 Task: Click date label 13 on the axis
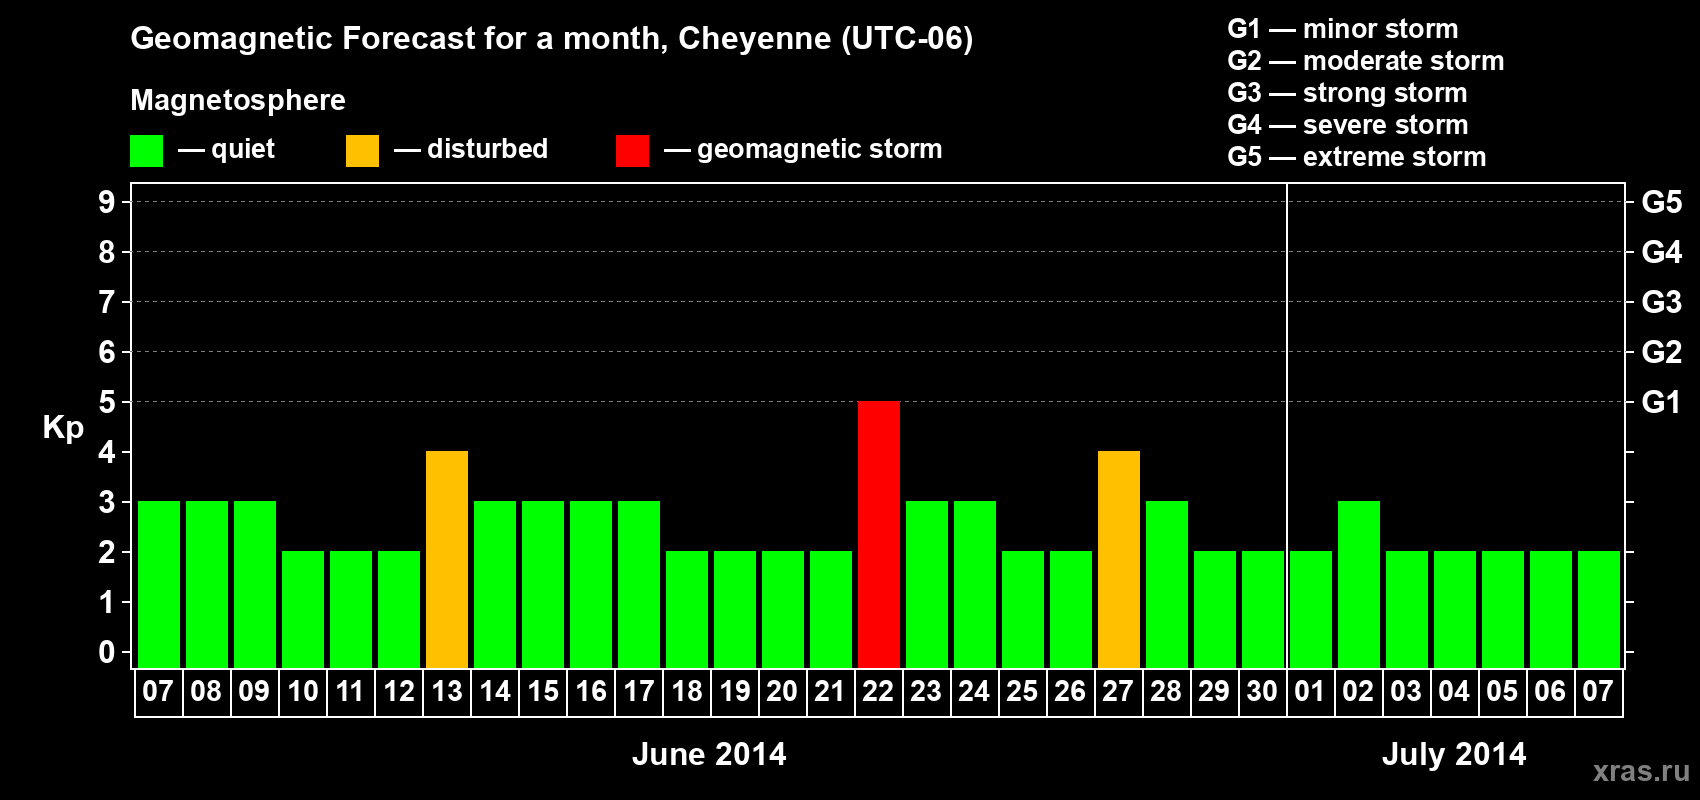tap(447, 691)
